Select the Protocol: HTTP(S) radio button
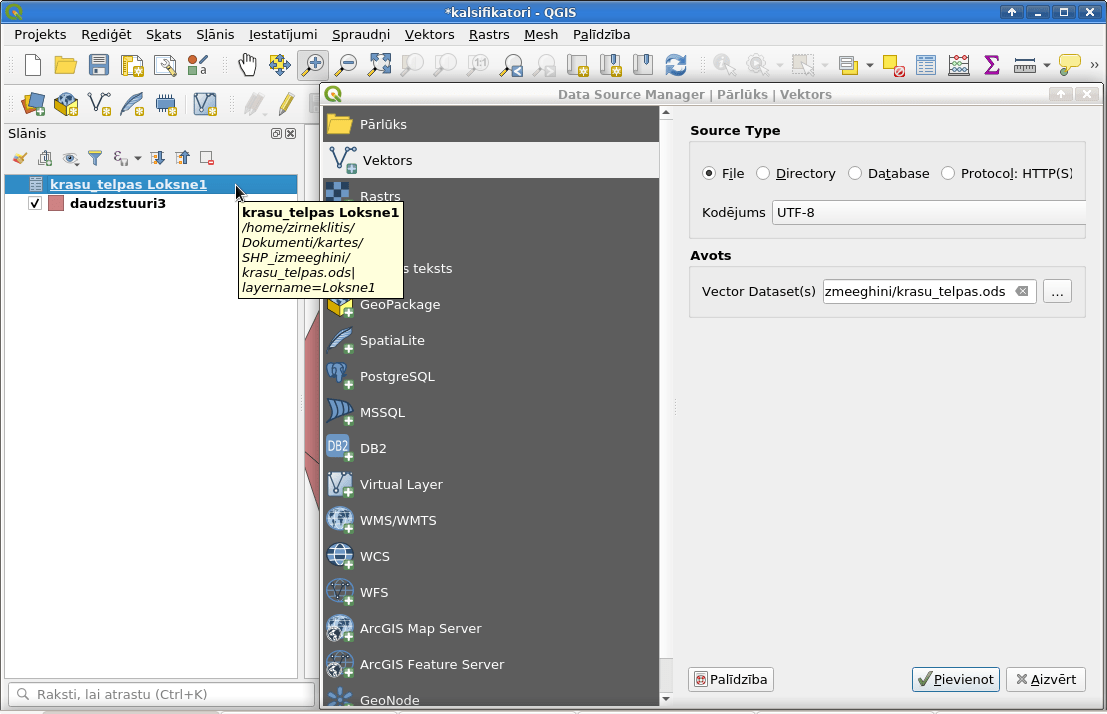Viewport: 1107px width, 714px height. pos(948,173)
